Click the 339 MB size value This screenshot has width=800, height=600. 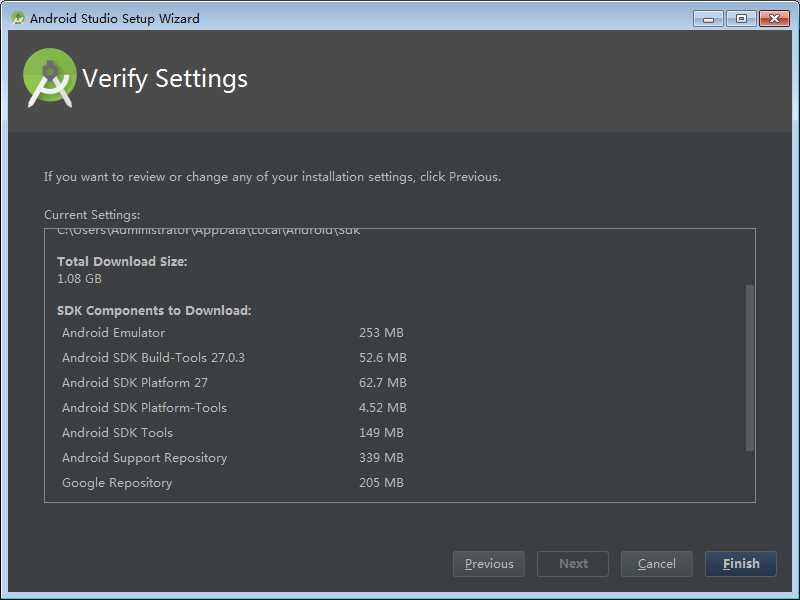(x=381, y=458)
